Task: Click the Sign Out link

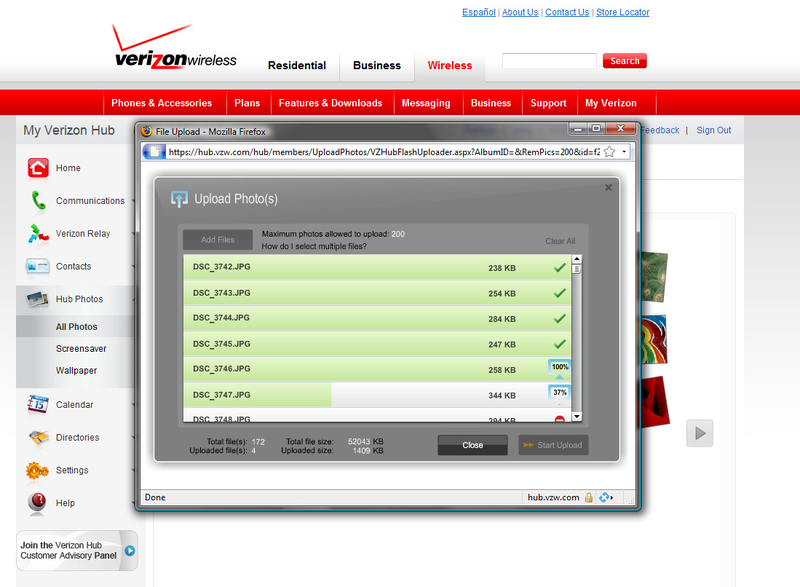Action: tap(714, 130)
